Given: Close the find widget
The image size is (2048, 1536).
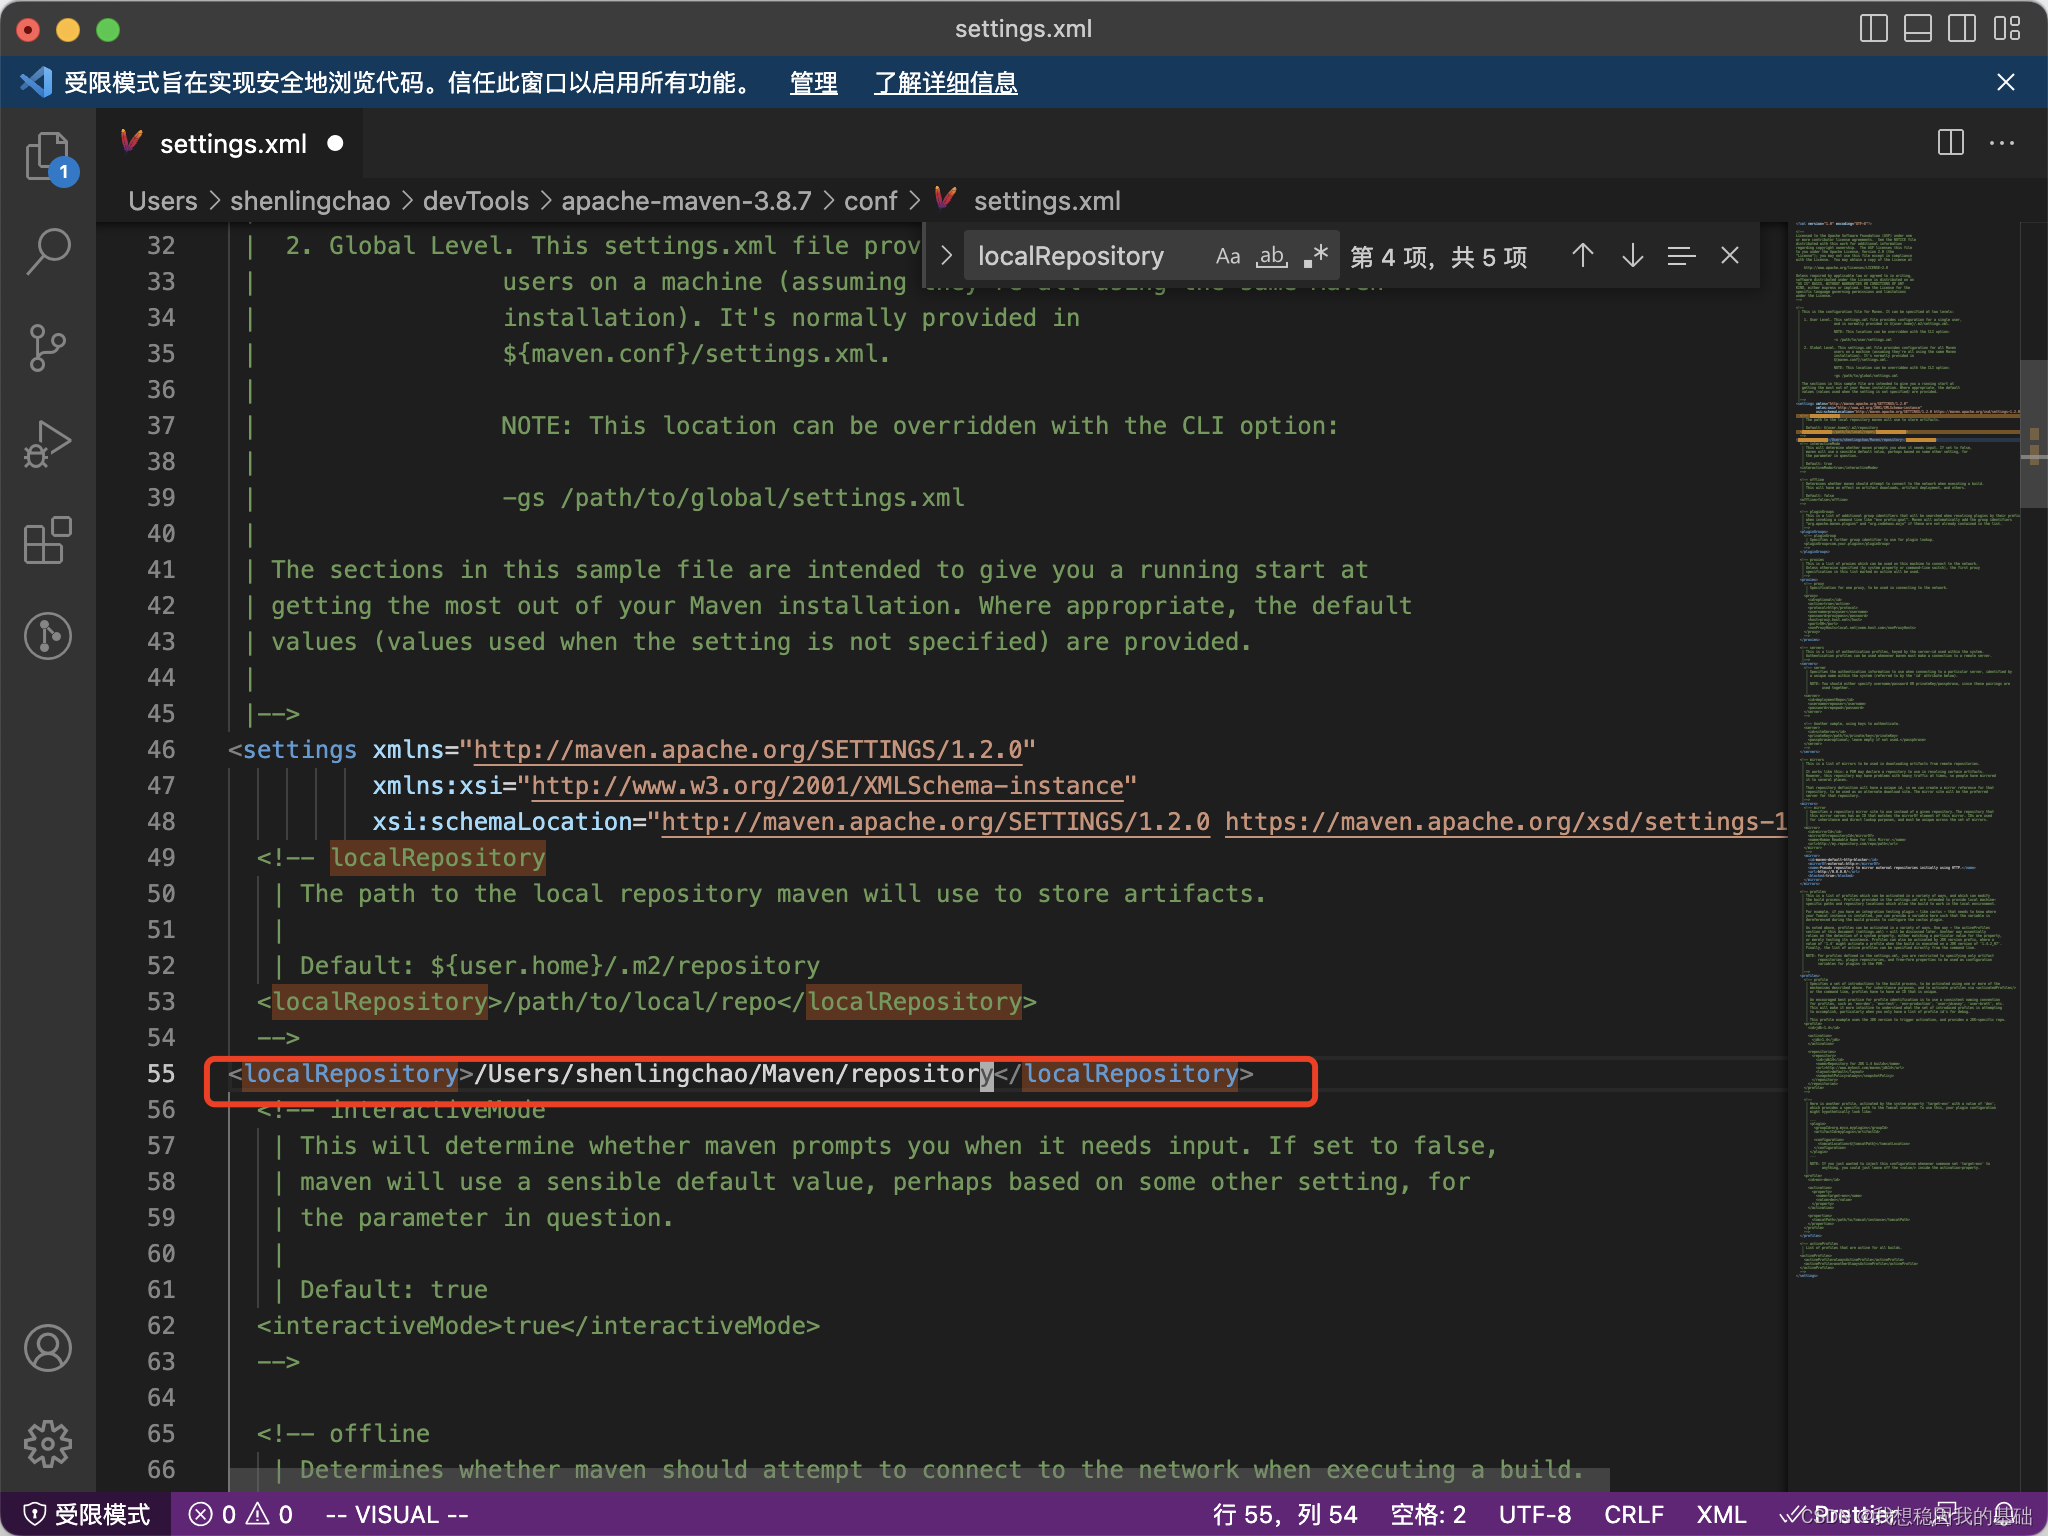Looking at the screenshot, I should (x=1730, y=256).
